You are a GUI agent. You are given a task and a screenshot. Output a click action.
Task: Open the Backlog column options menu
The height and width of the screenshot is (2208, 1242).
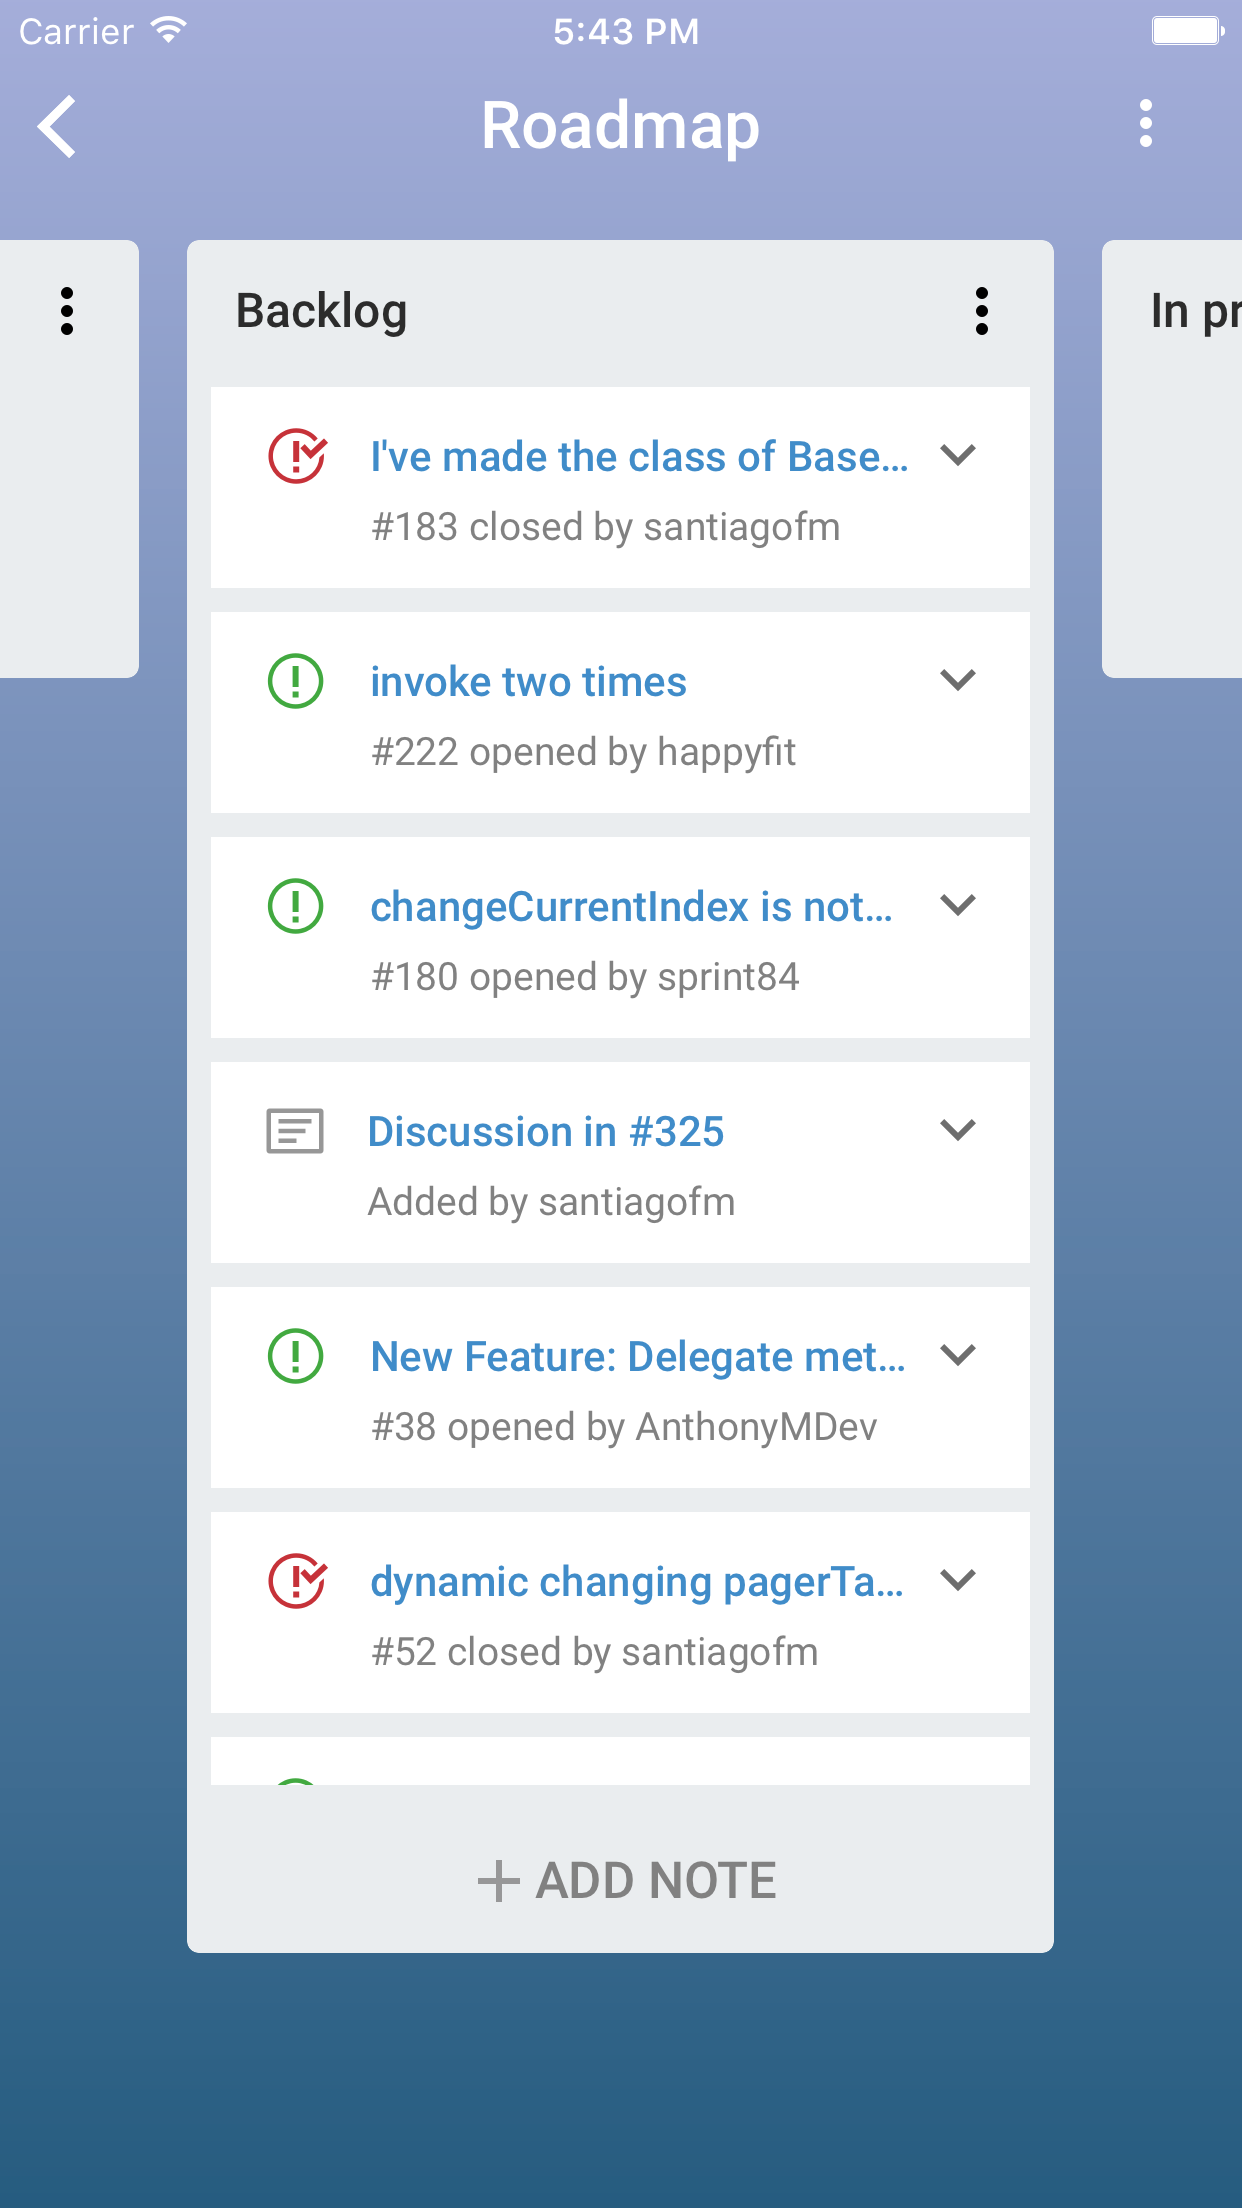[981, 311]
